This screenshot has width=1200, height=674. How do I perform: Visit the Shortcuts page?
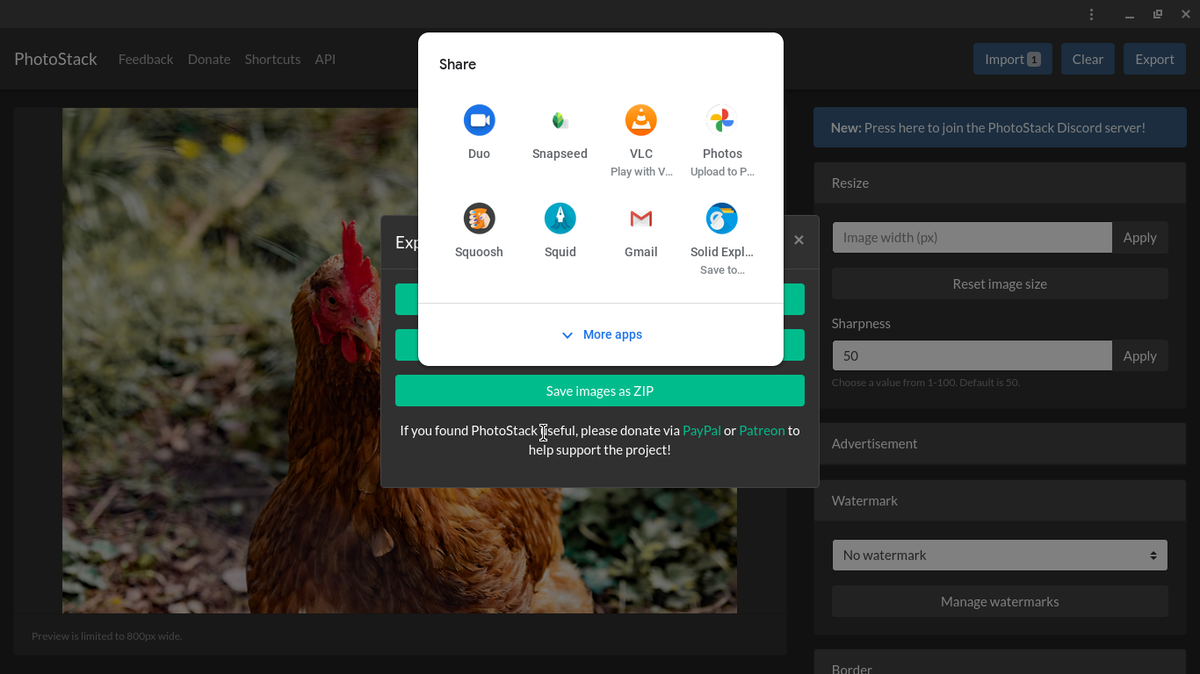coord(272,59)
